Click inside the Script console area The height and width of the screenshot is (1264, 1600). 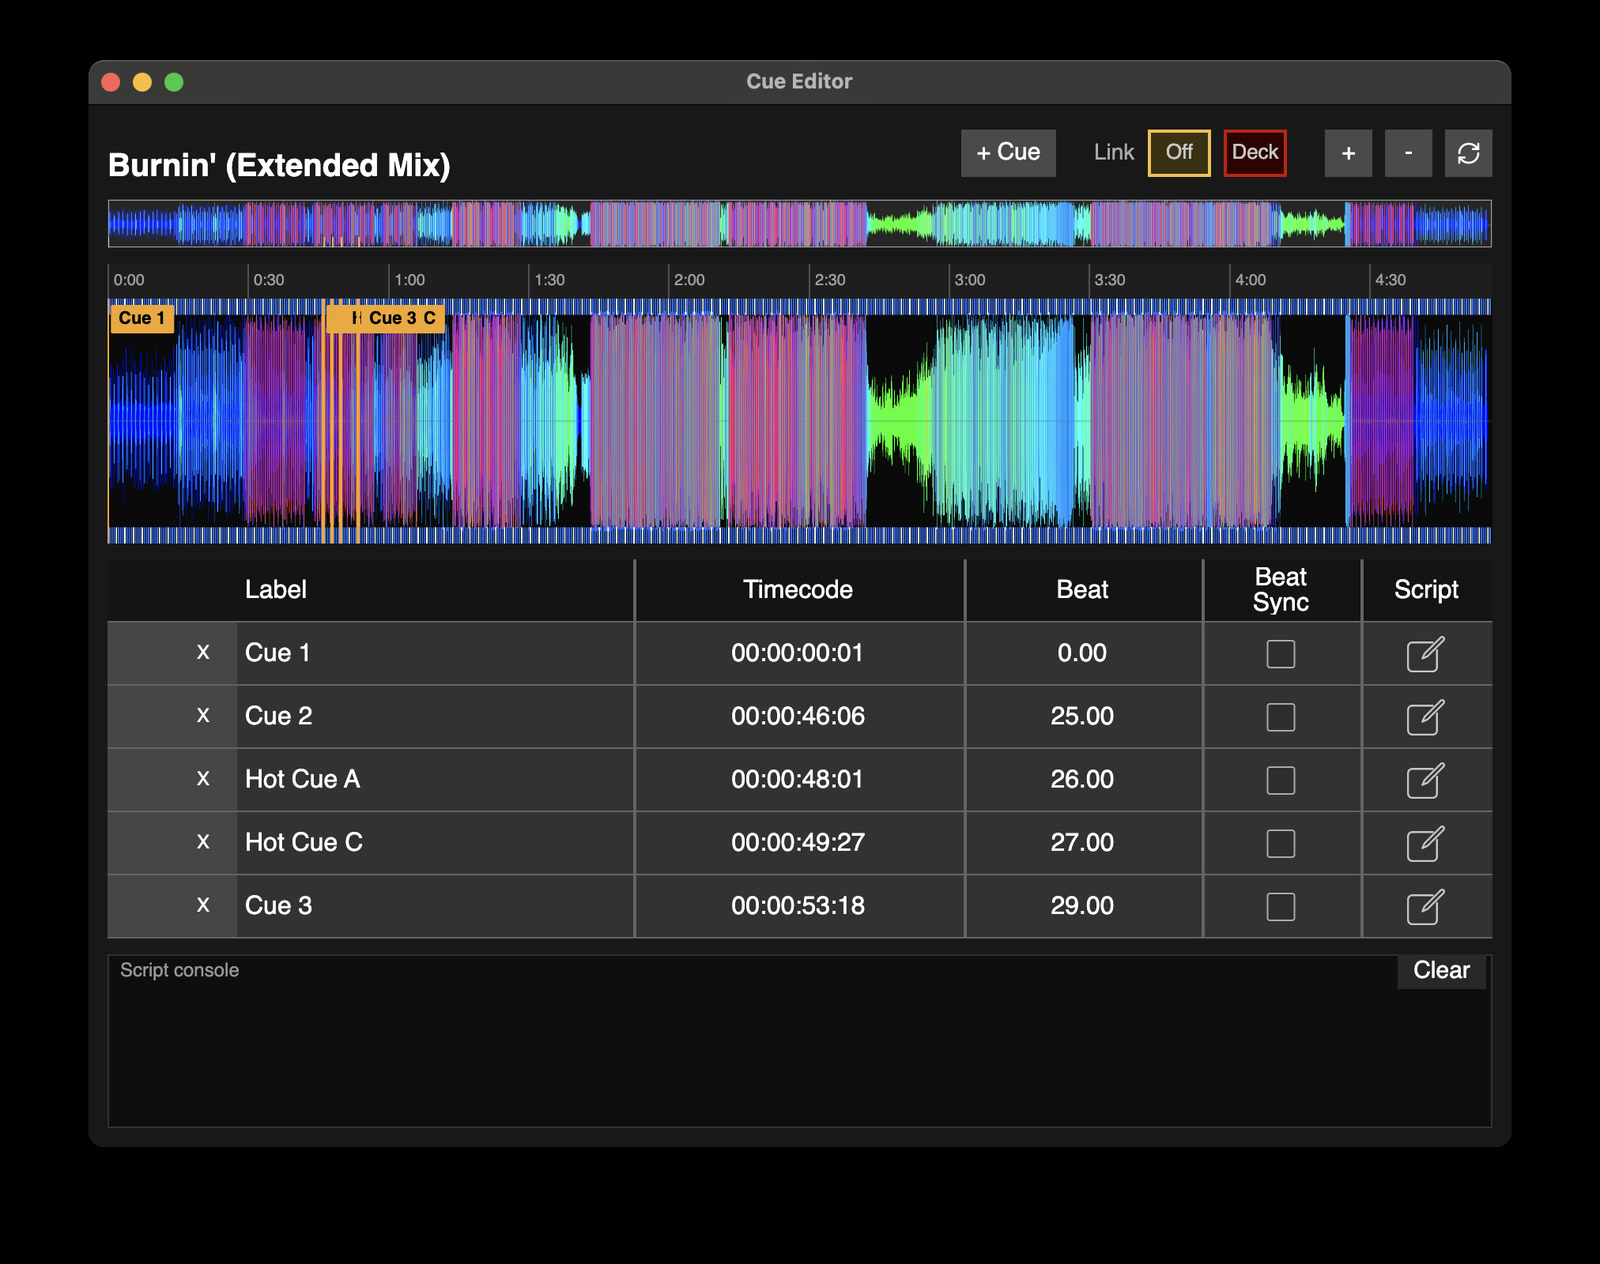coord(800,1041)
